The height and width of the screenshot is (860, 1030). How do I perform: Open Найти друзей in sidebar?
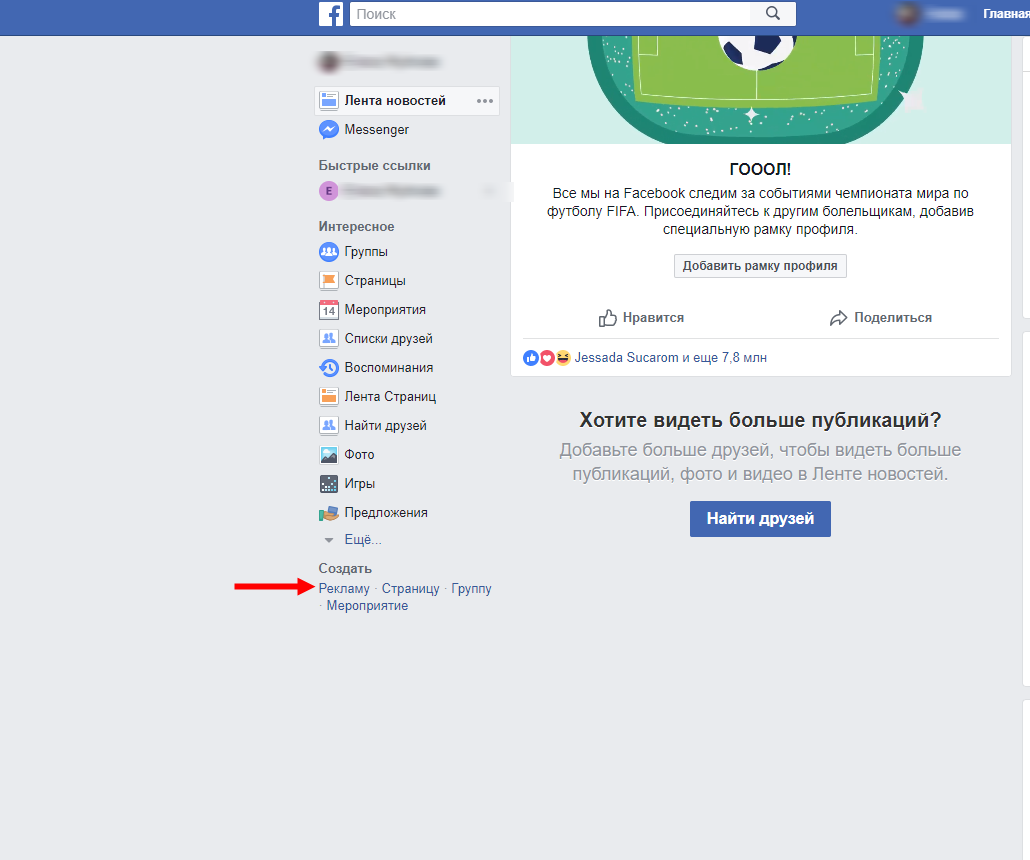tap(386, 425)
